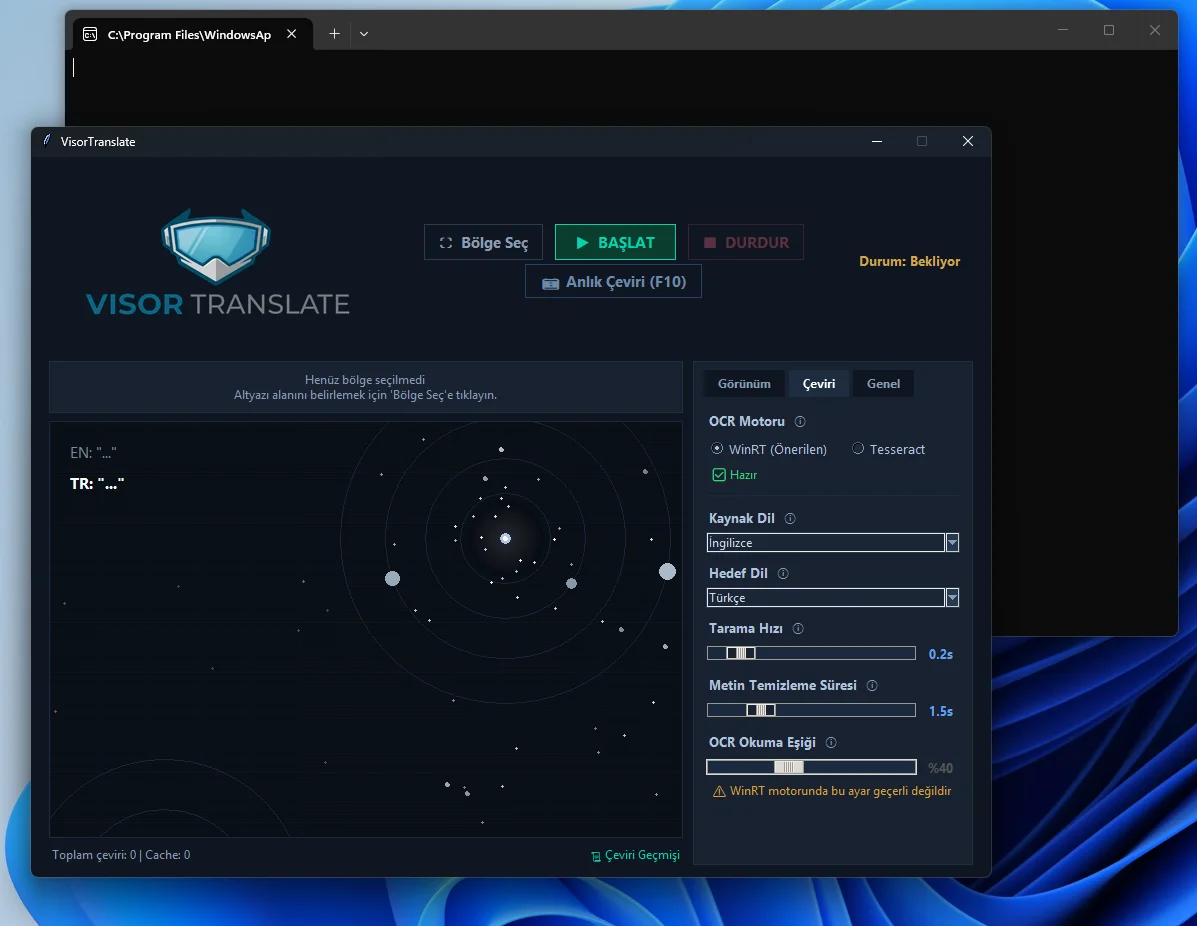Viewport: 1197px width, 926px height.
Task: Click 'Toplam çeviri: 0 | Cache: 0' status
Action: [x=121, y=855]
